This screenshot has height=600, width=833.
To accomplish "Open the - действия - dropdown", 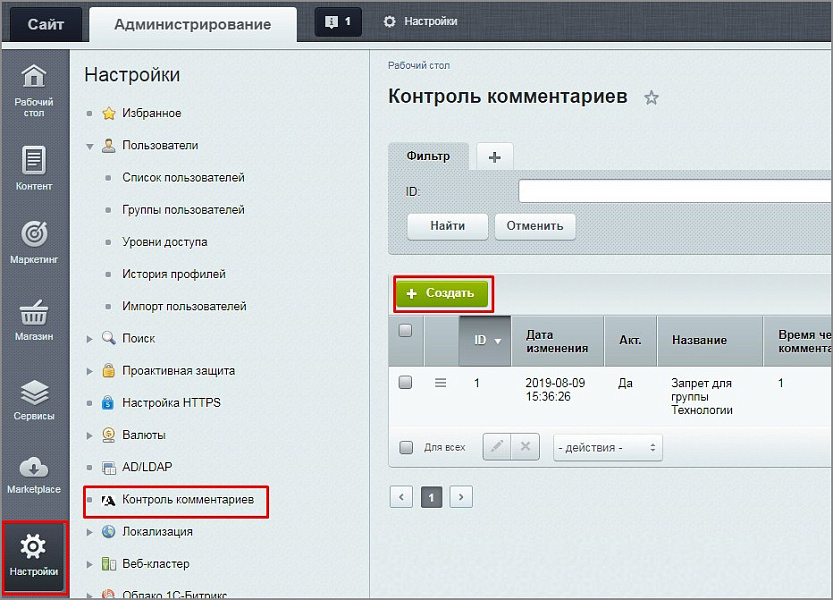I will point(607,447).
